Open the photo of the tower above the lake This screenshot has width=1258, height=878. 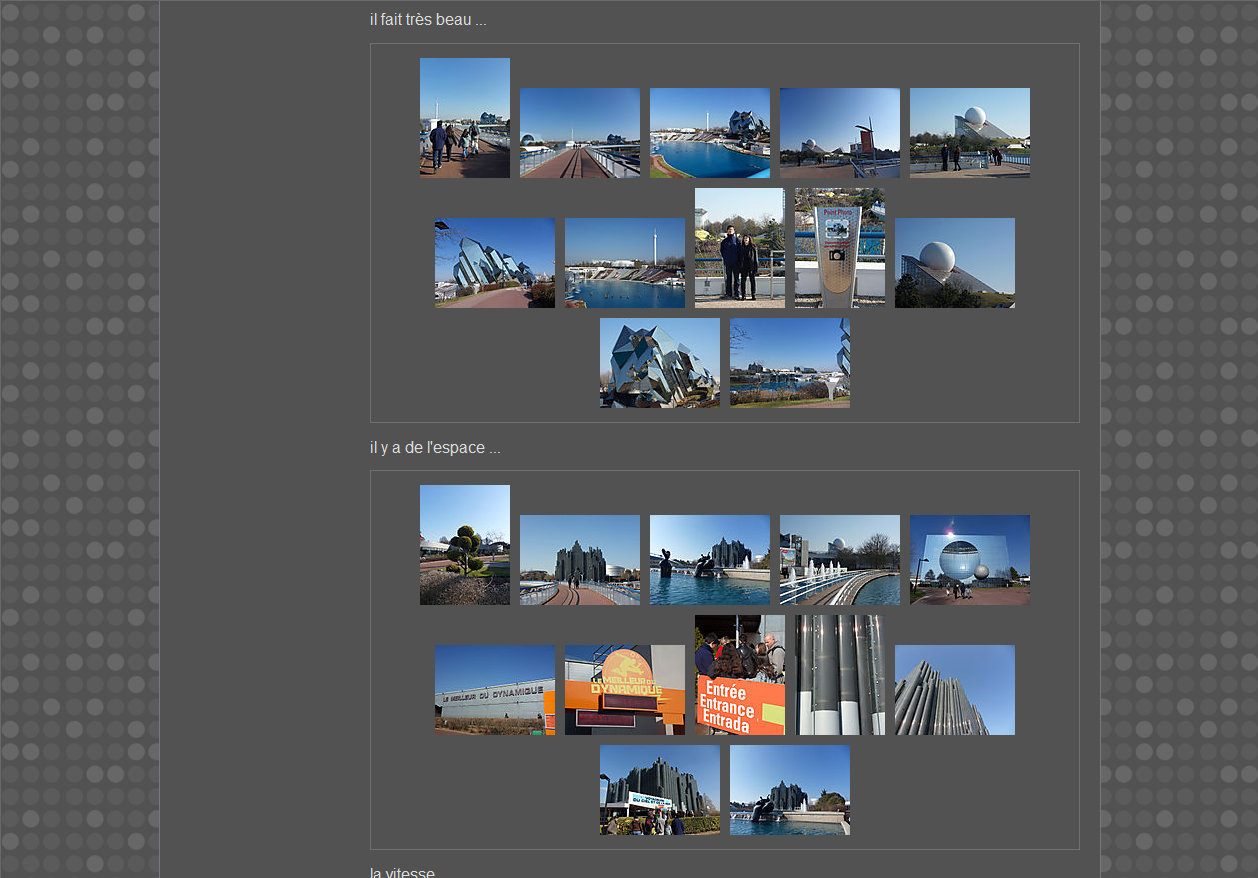624,263
